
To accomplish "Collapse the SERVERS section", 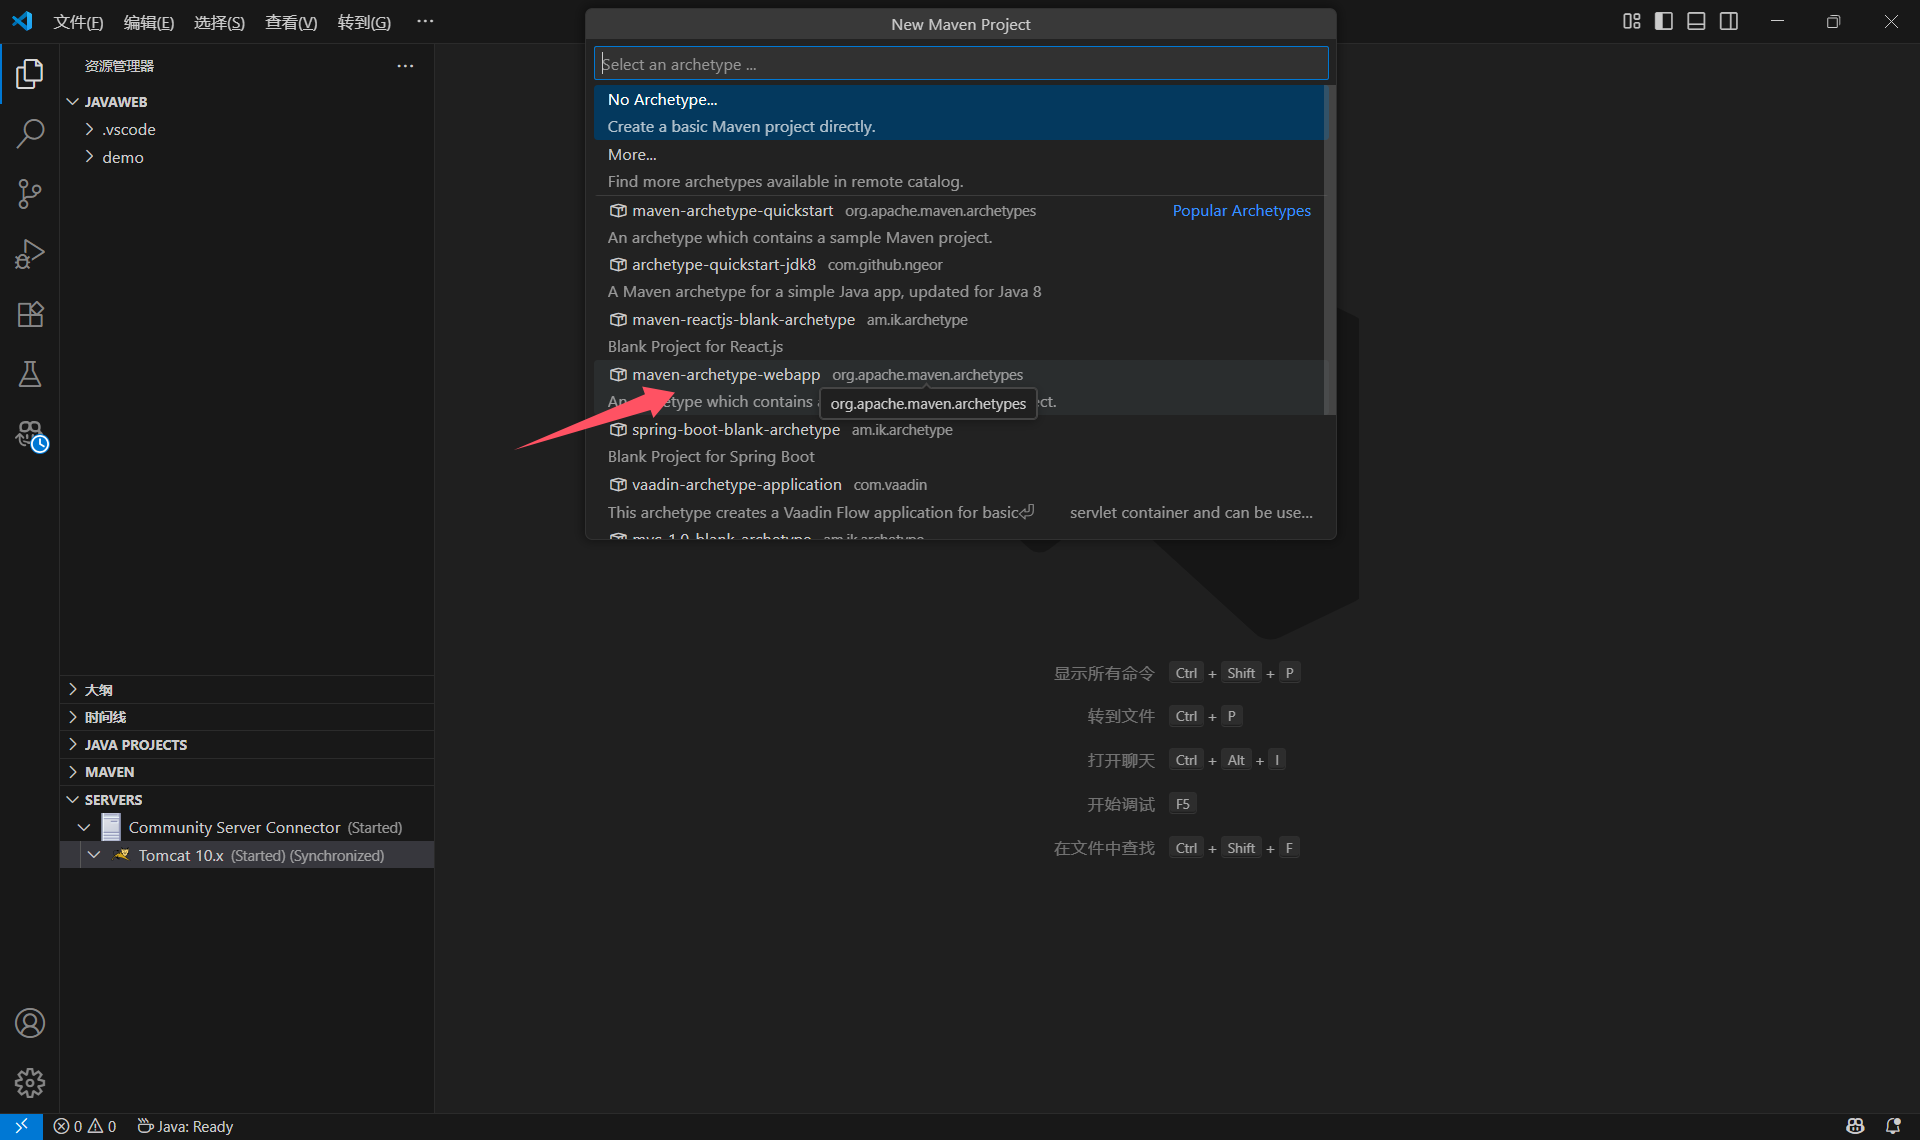I will (113, 800).
